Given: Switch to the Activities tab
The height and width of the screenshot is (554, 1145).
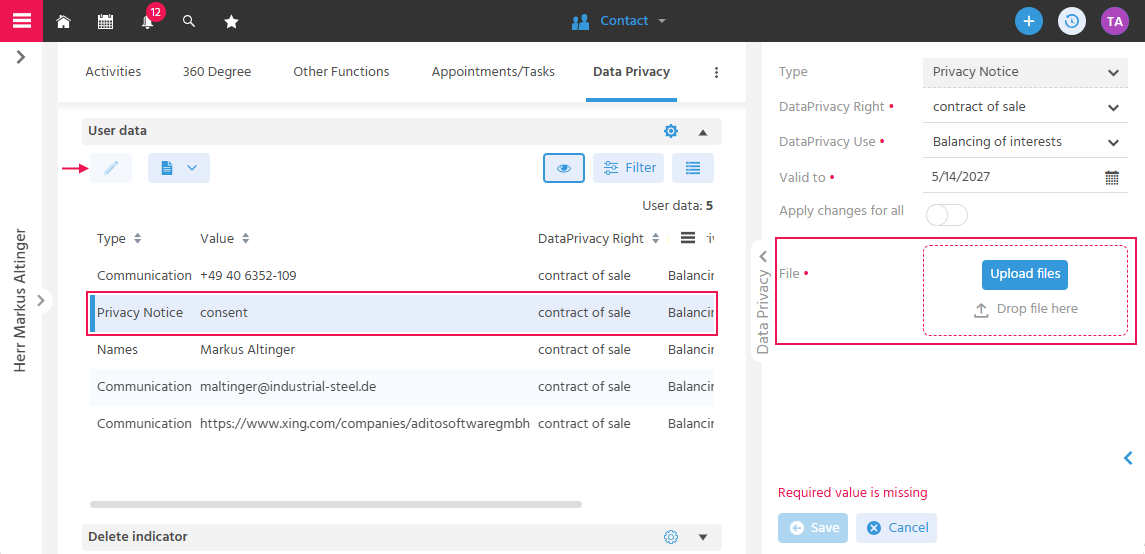Looking at the screenshot, I should tap(113, 72).
